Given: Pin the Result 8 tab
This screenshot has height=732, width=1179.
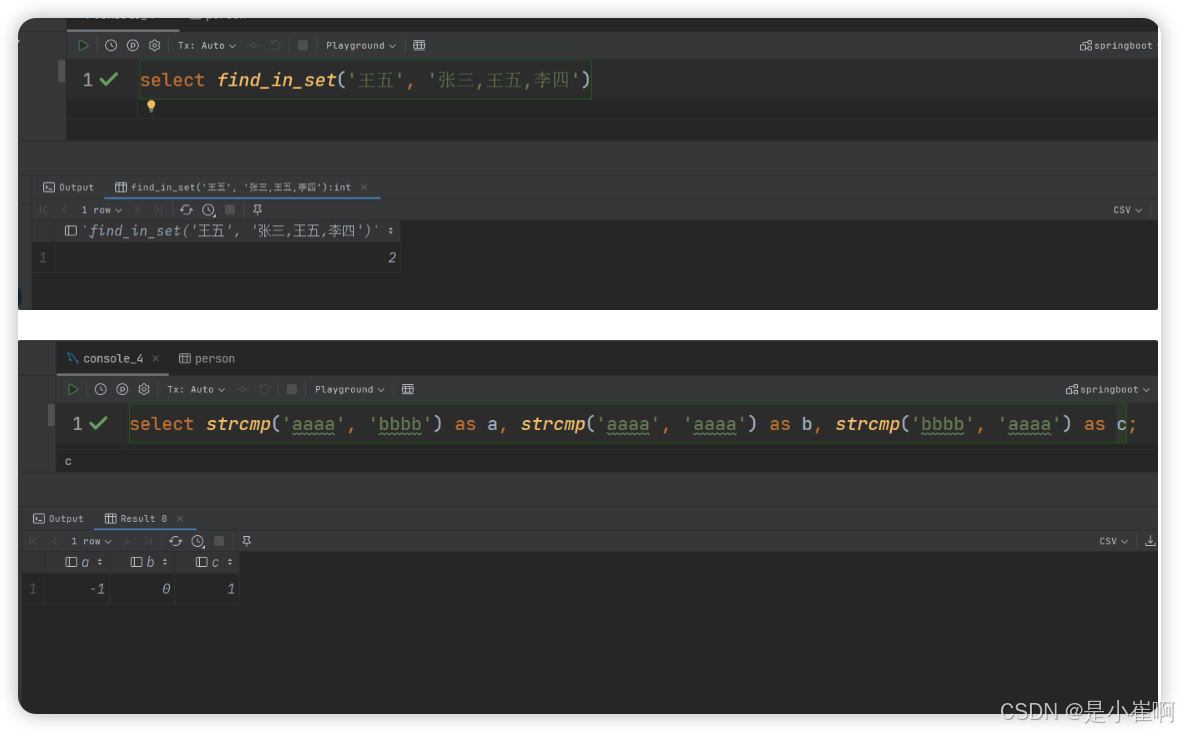Looking at the screenshot, I should [x=246, y=541].
